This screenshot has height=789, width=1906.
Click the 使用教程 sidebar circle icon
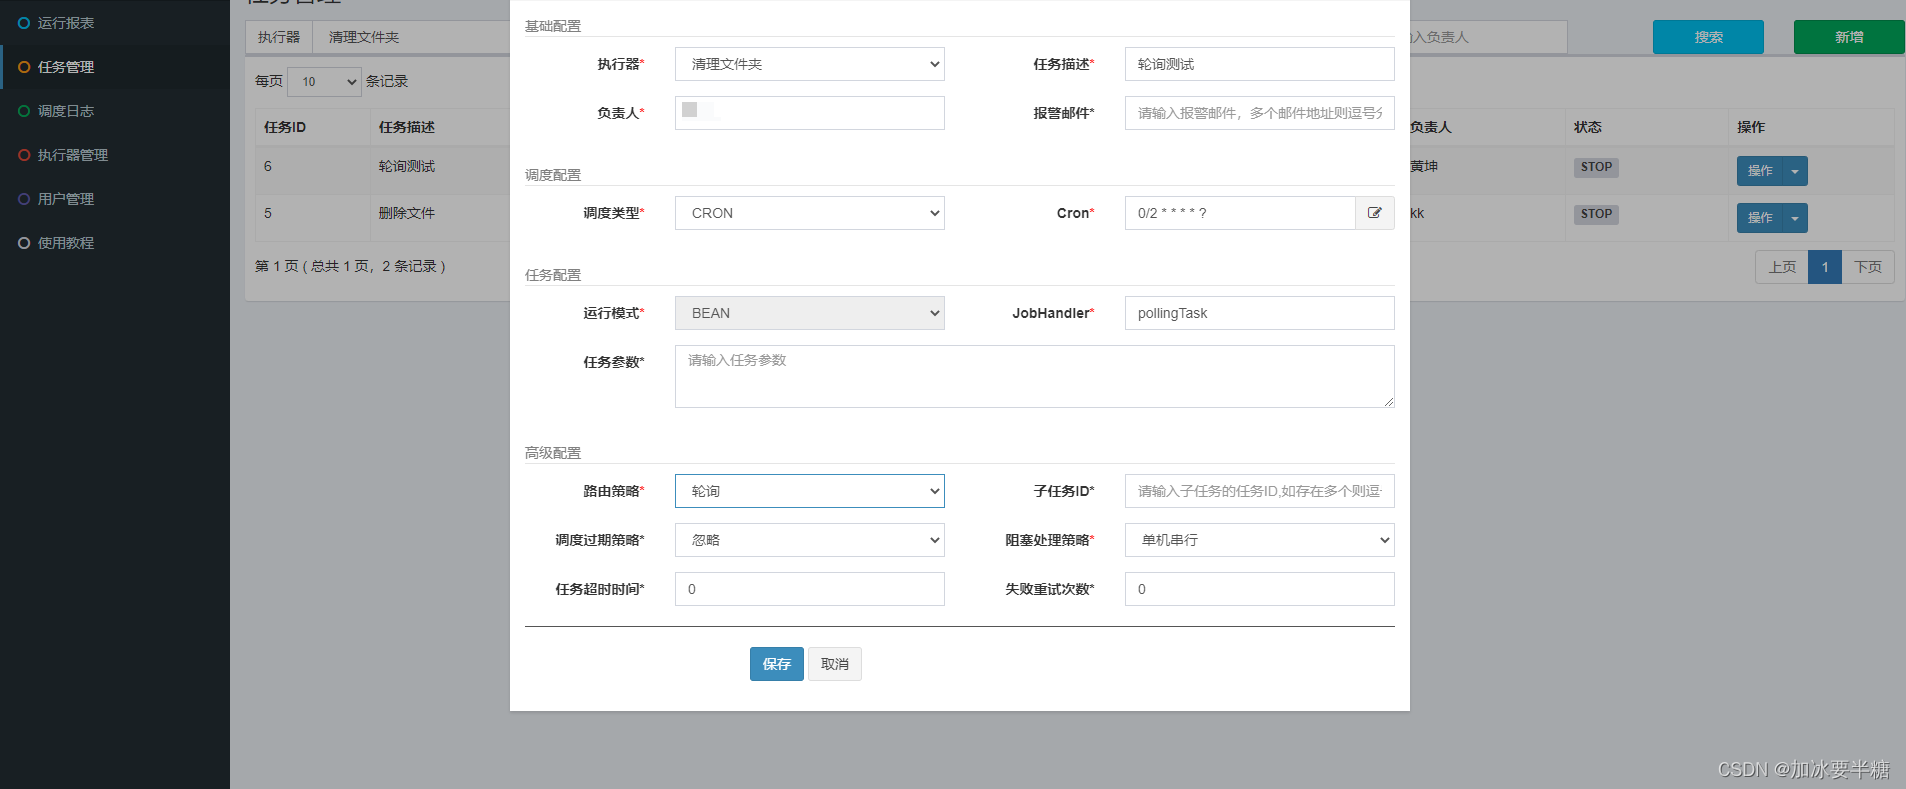[24, 243]
